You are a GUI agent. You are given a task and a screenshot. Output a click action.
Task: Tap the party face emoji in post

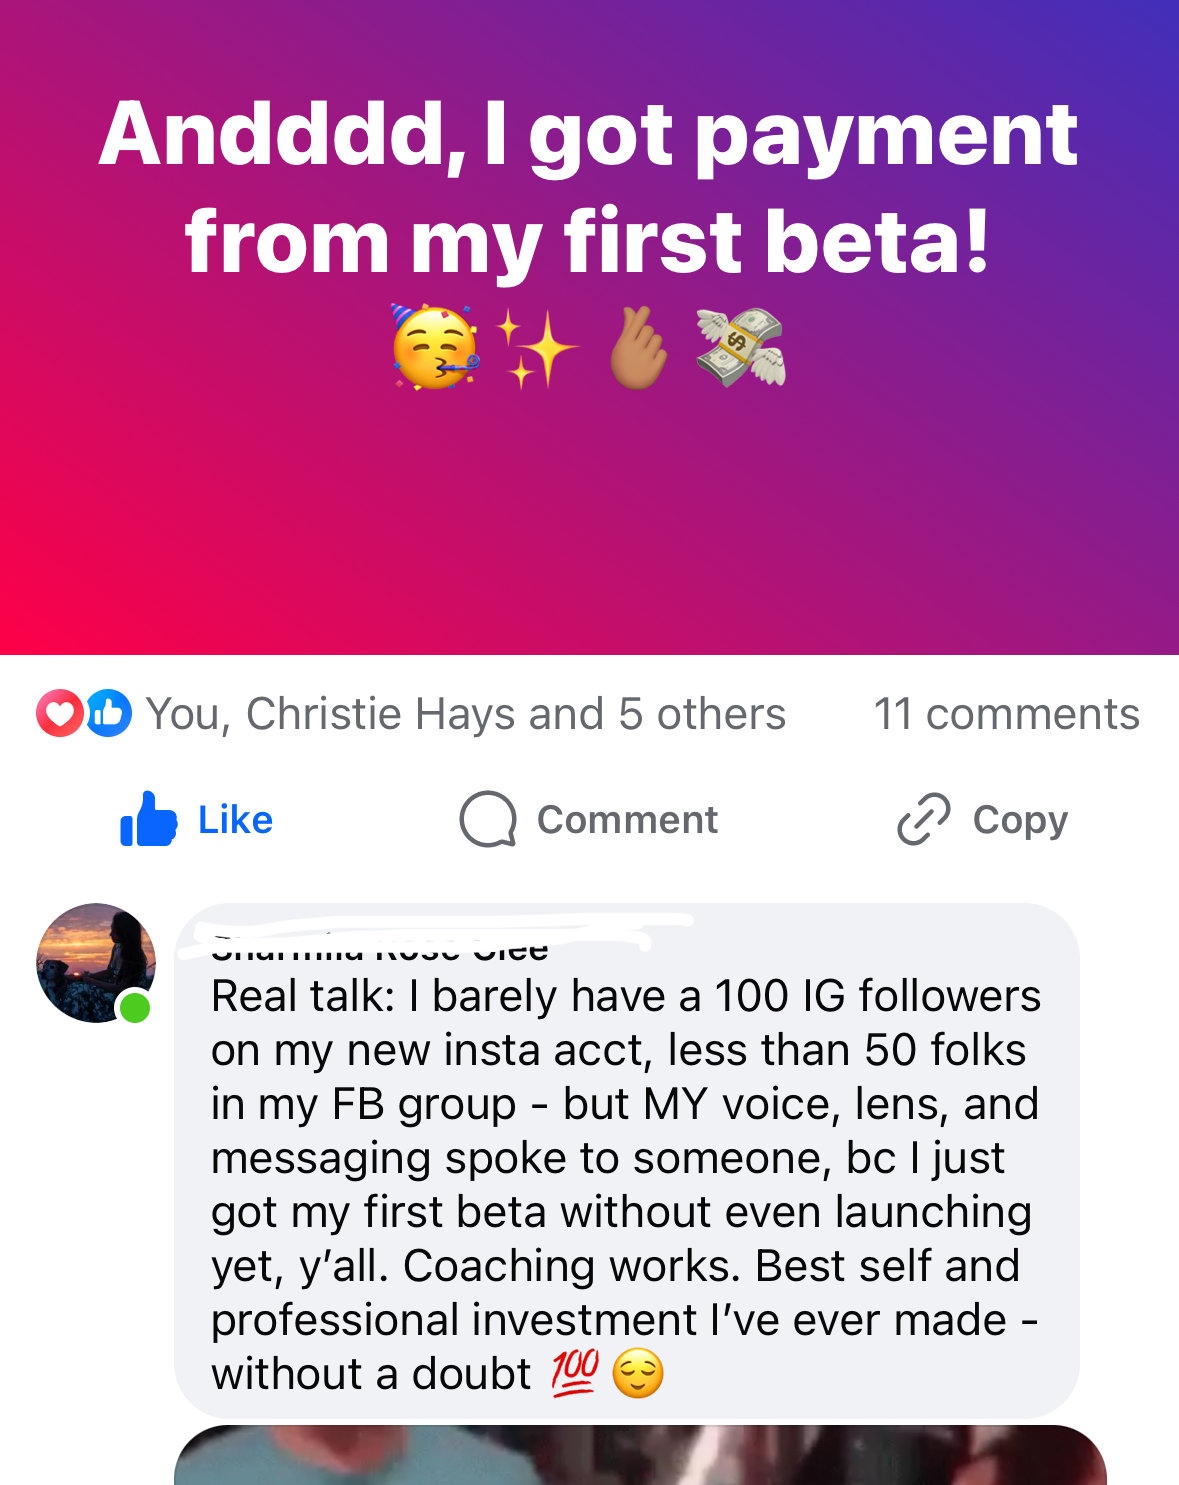435,348
